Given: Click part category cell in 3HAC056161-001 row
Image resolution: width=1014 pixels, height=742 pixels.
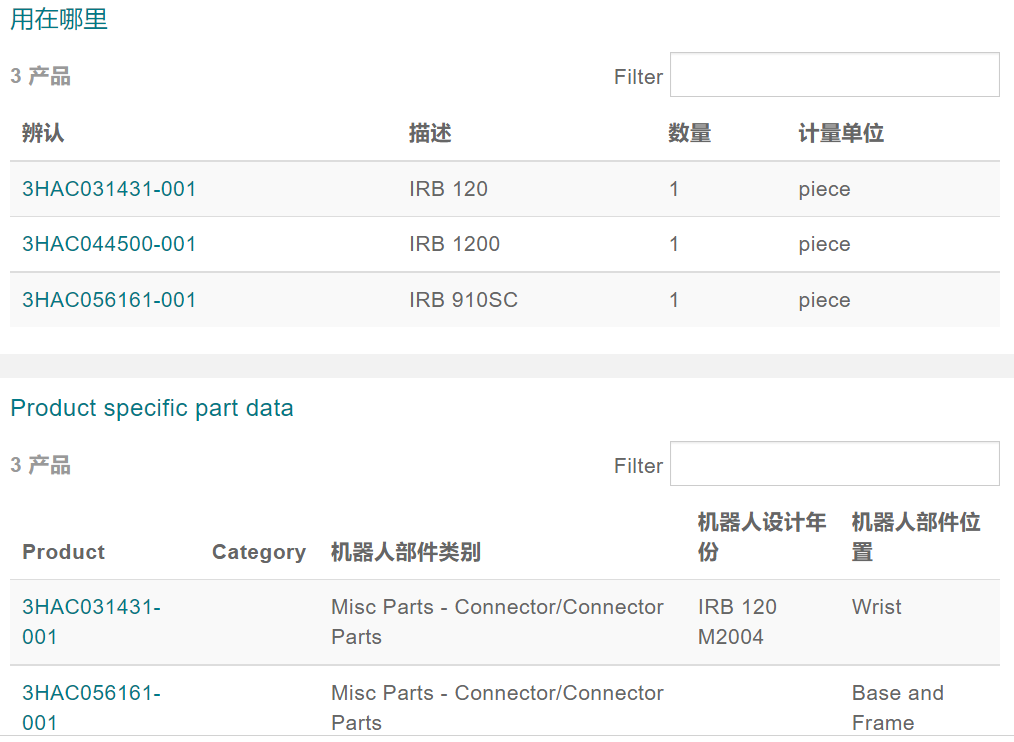Looking at the screenshot, I should [497, 707].
